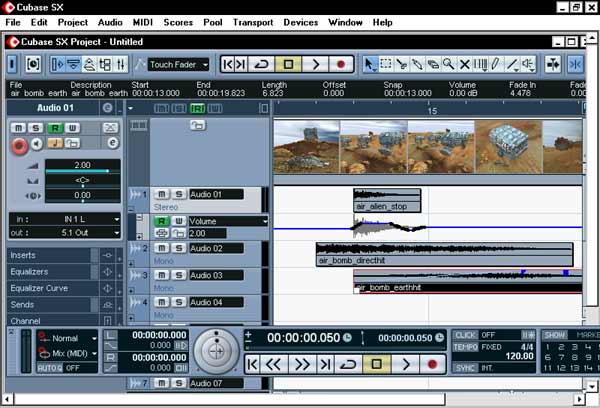This screenshot has height=408, width=600.
Task: Open the Devices menu
Action: click(300, 21)
